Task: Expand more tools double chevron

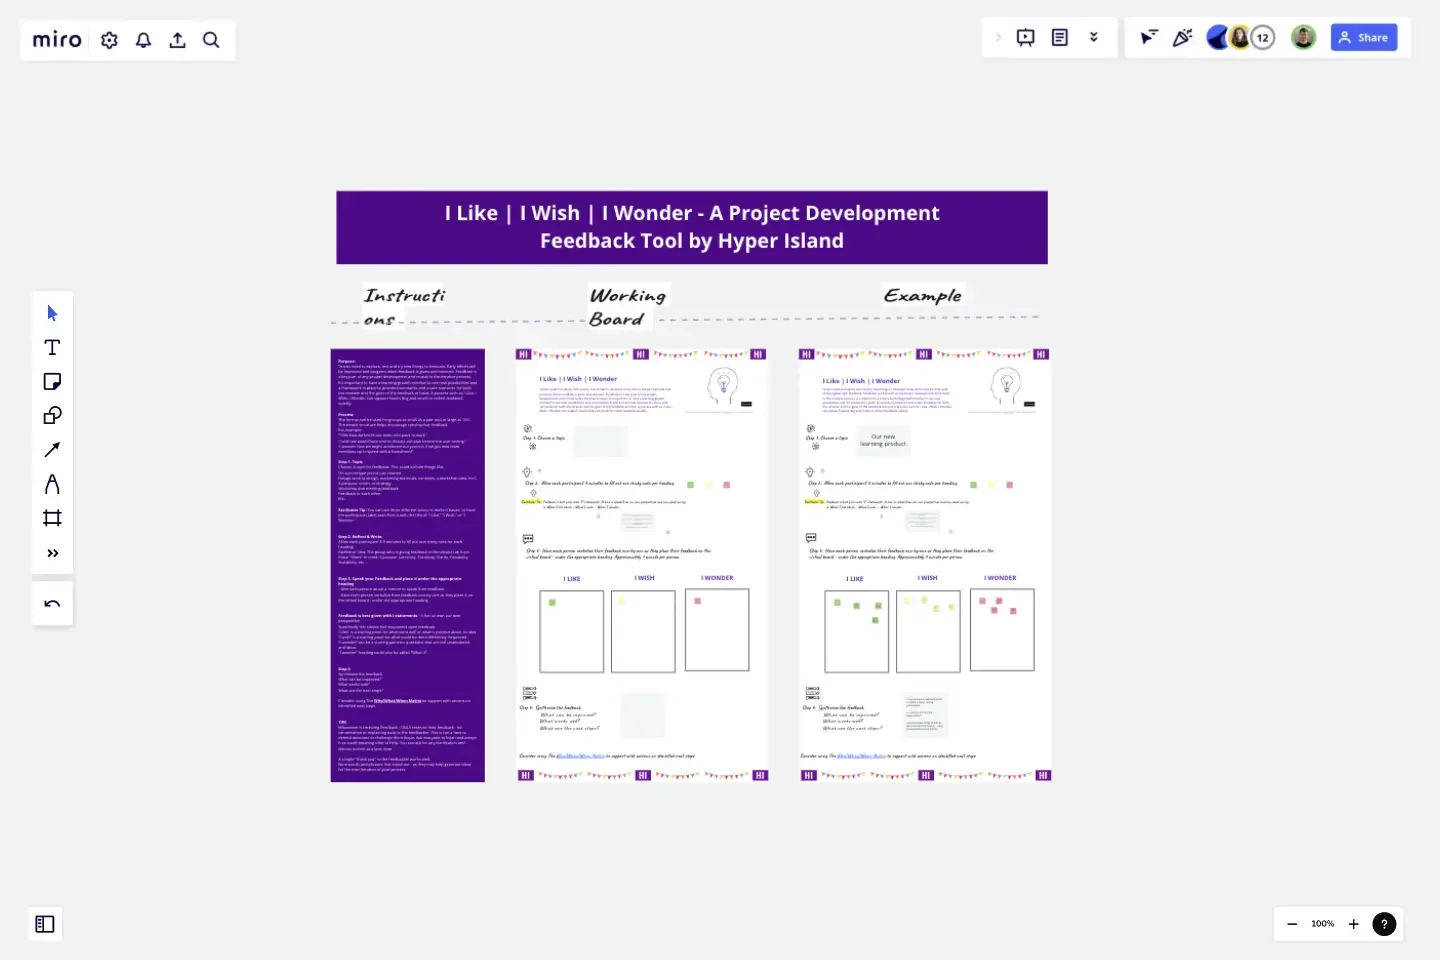Action: 53,553
